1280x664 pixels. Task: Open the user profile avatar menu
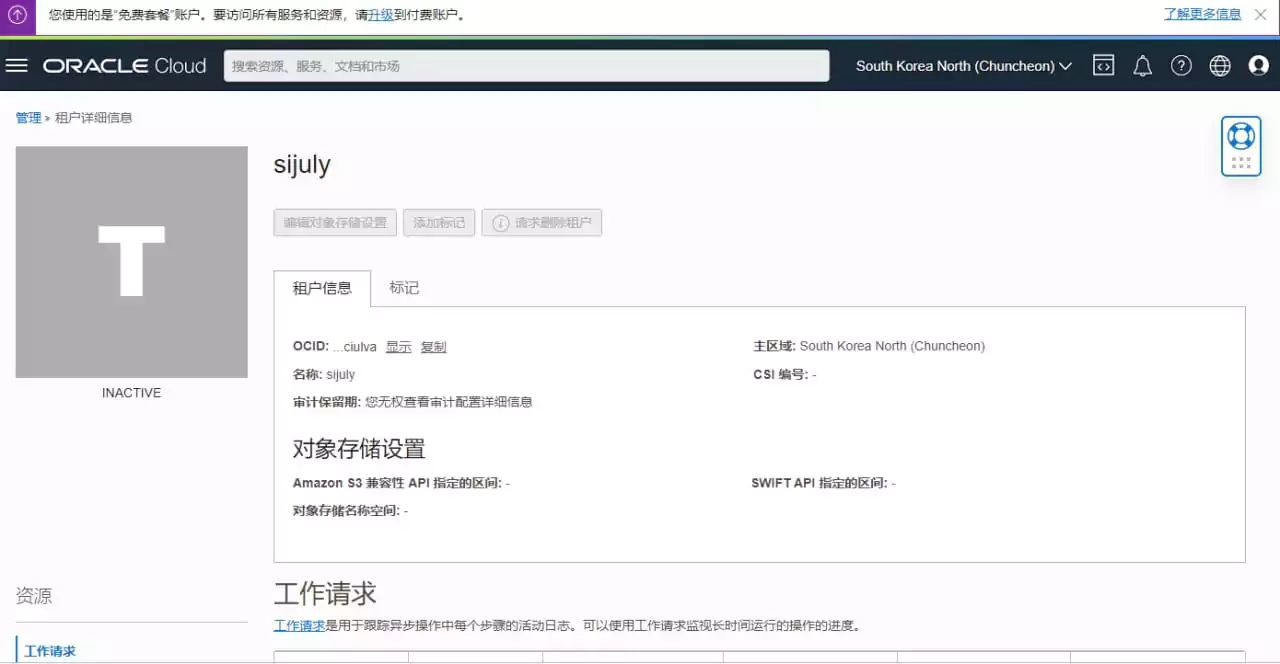(x=1259, y=66)
